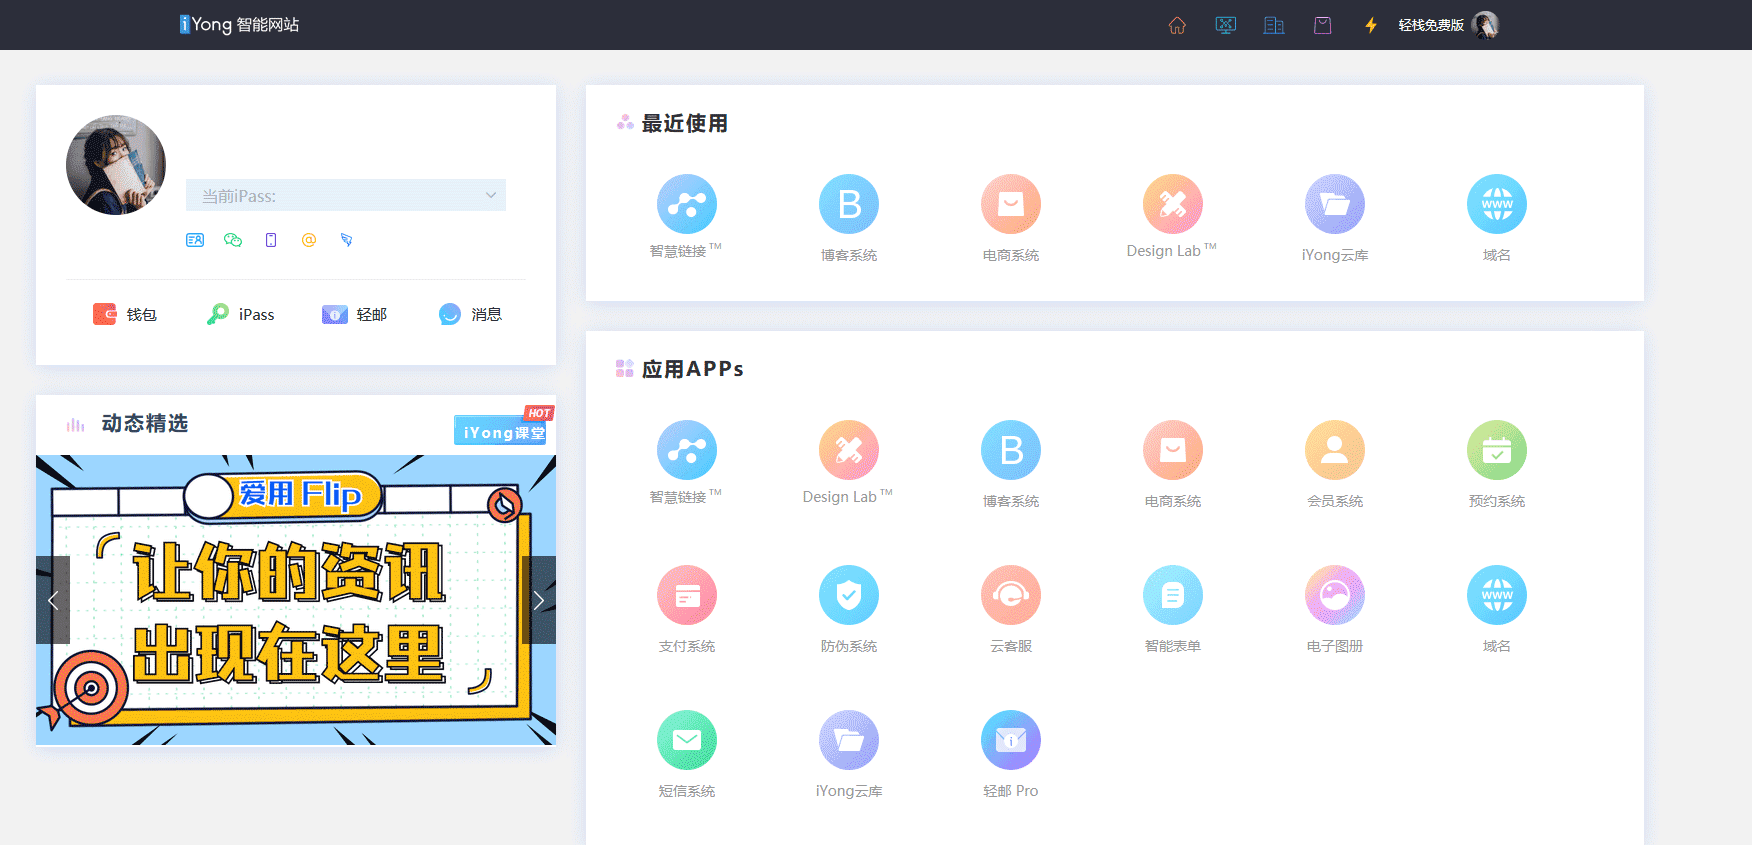Open the 钱包 wallet shortcut
The width and height of the screenshot is (1752, 845).
[x=125, y=315]
